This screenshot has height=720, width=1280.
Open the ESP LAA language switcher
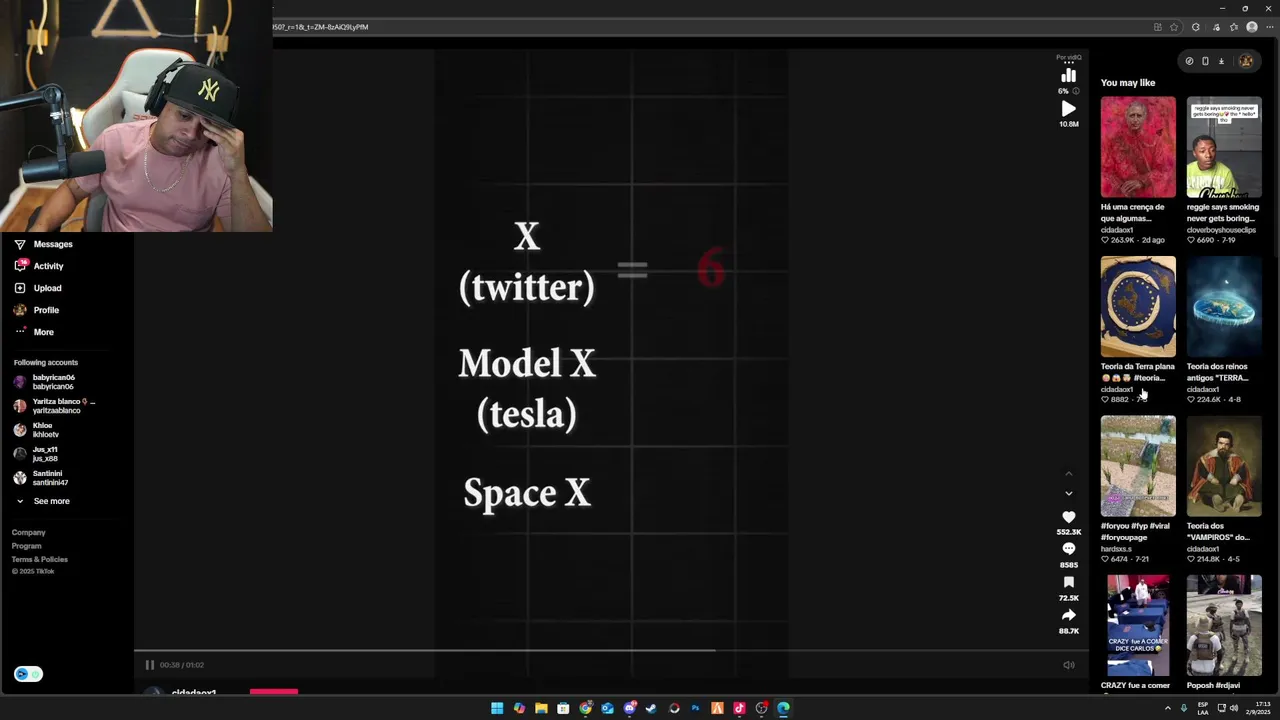[1203, 708]
